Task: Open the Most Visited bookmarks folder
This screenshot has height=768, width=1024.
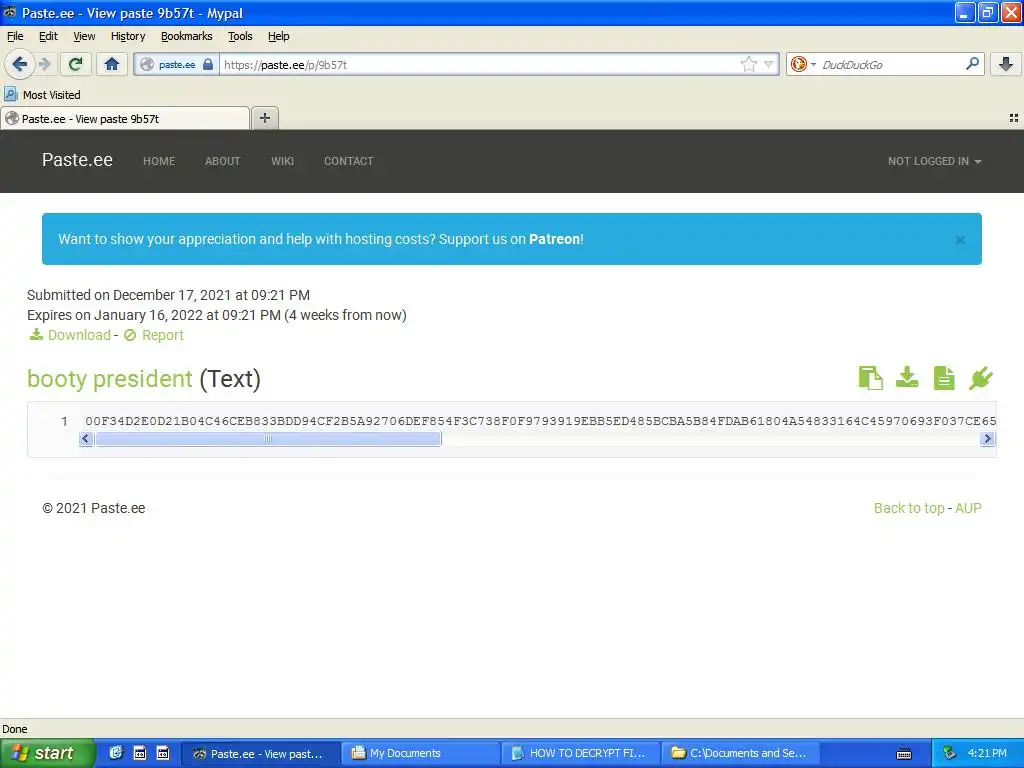Action: (x=42, y=95)
